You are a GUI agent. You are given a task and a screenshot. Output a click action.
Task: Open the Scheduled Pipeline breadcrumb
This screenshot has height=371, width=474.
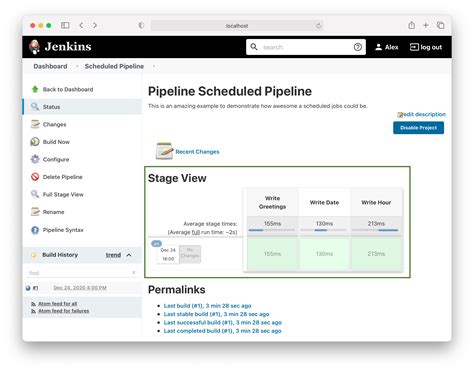point(114,66)
